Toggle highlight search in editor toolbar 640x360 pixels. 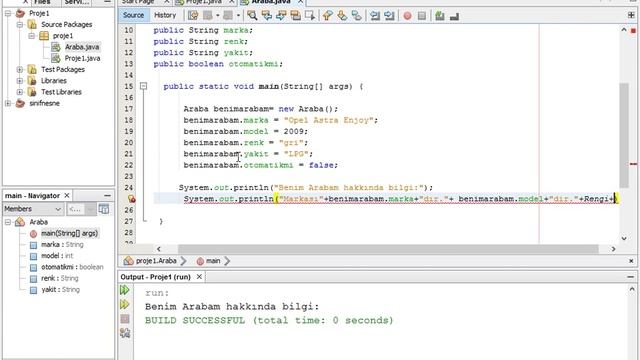point(296,16)
